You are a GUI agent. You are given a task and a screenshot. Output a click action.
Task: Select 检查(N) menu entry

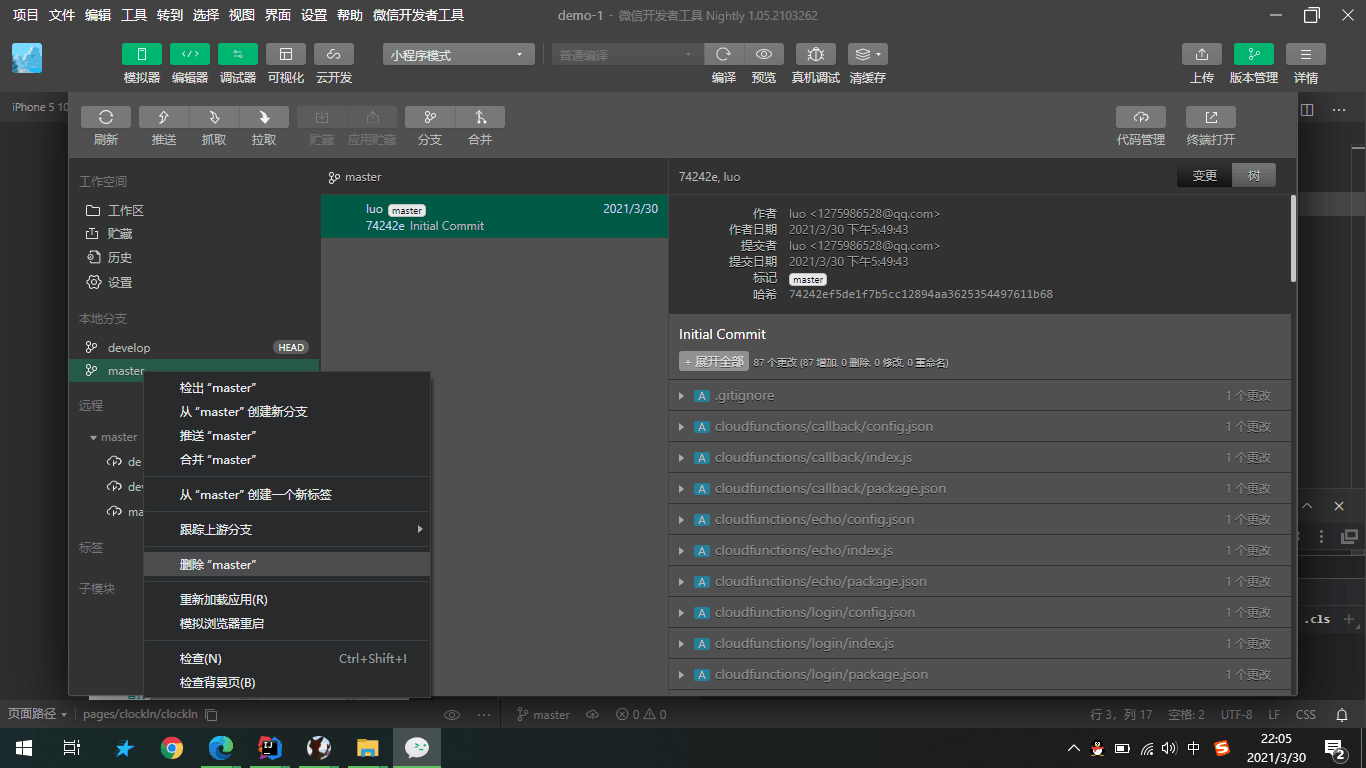pos(287,659)
